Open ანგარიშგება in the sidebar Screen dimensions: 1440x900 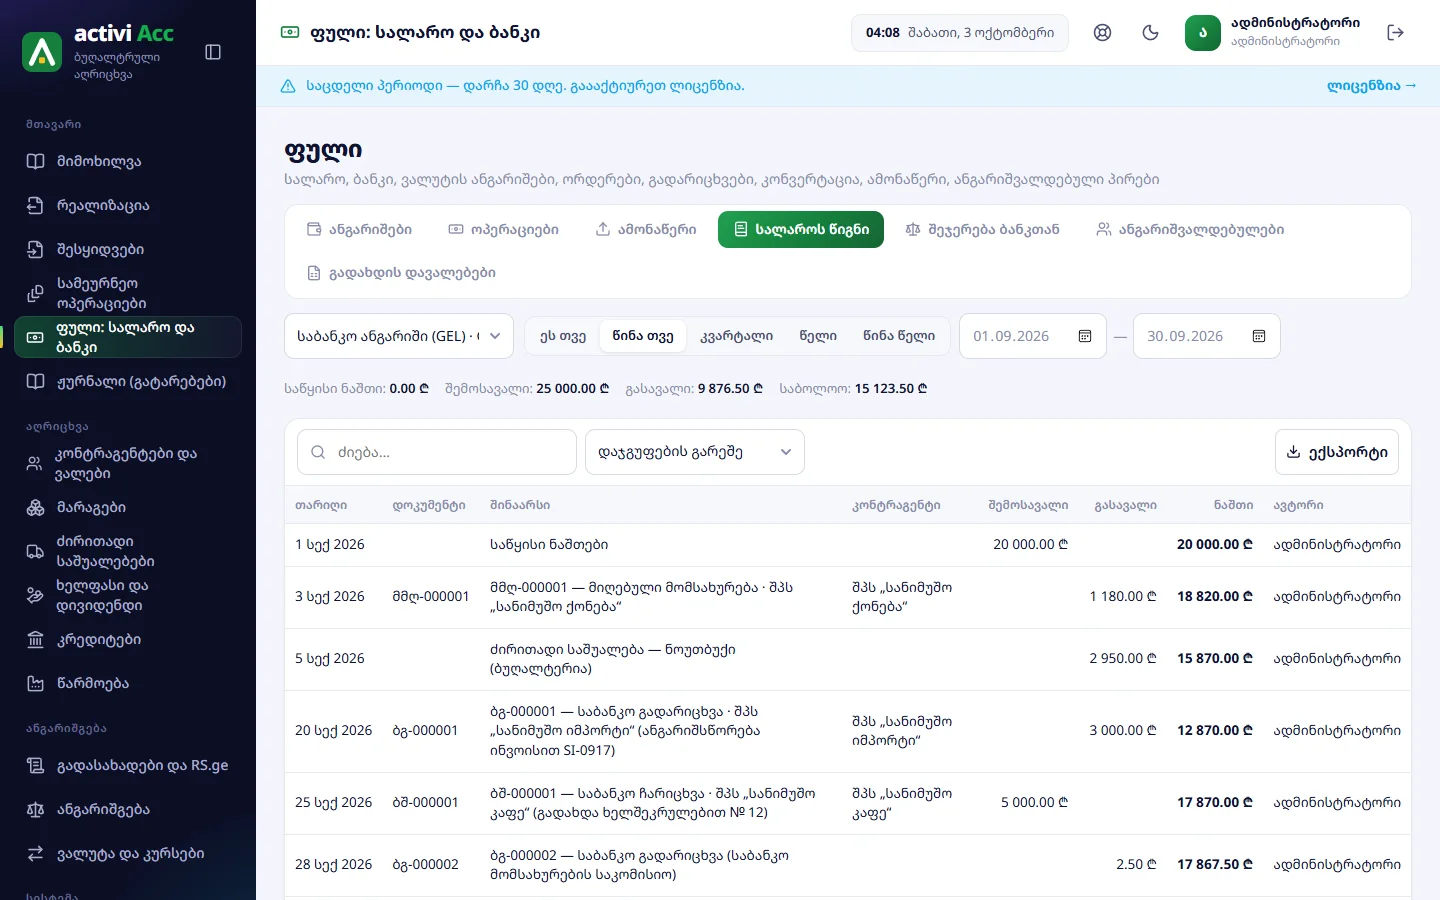[128, 809]
